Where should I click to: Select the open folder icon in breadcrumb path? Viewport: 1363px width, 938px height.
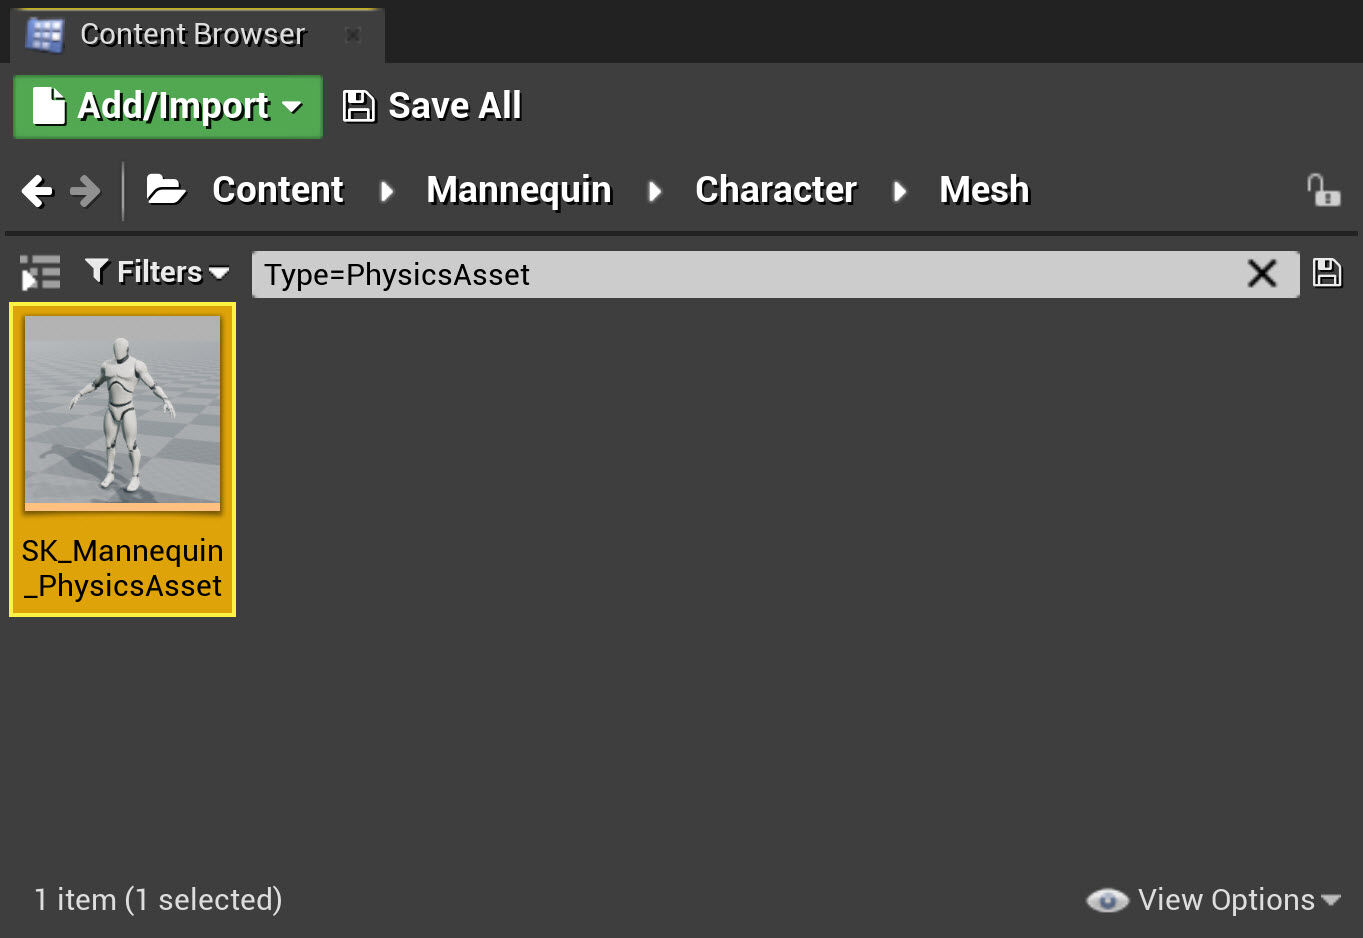pyautogui.click(x=166, y=190)
